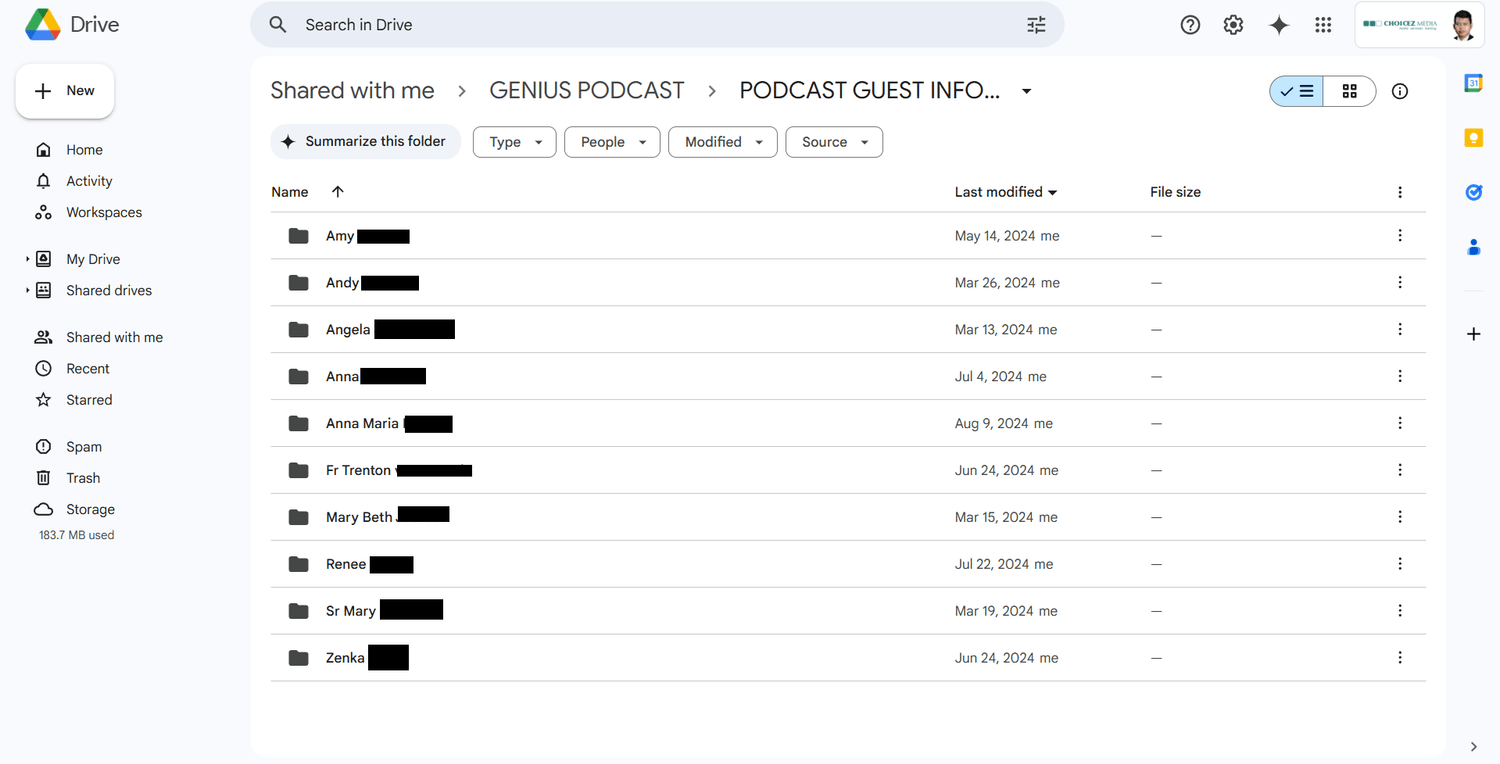The image size is (1500, 764).
Task: Open Google Calendar side panel icon
Action: [x=1473, y=84]
